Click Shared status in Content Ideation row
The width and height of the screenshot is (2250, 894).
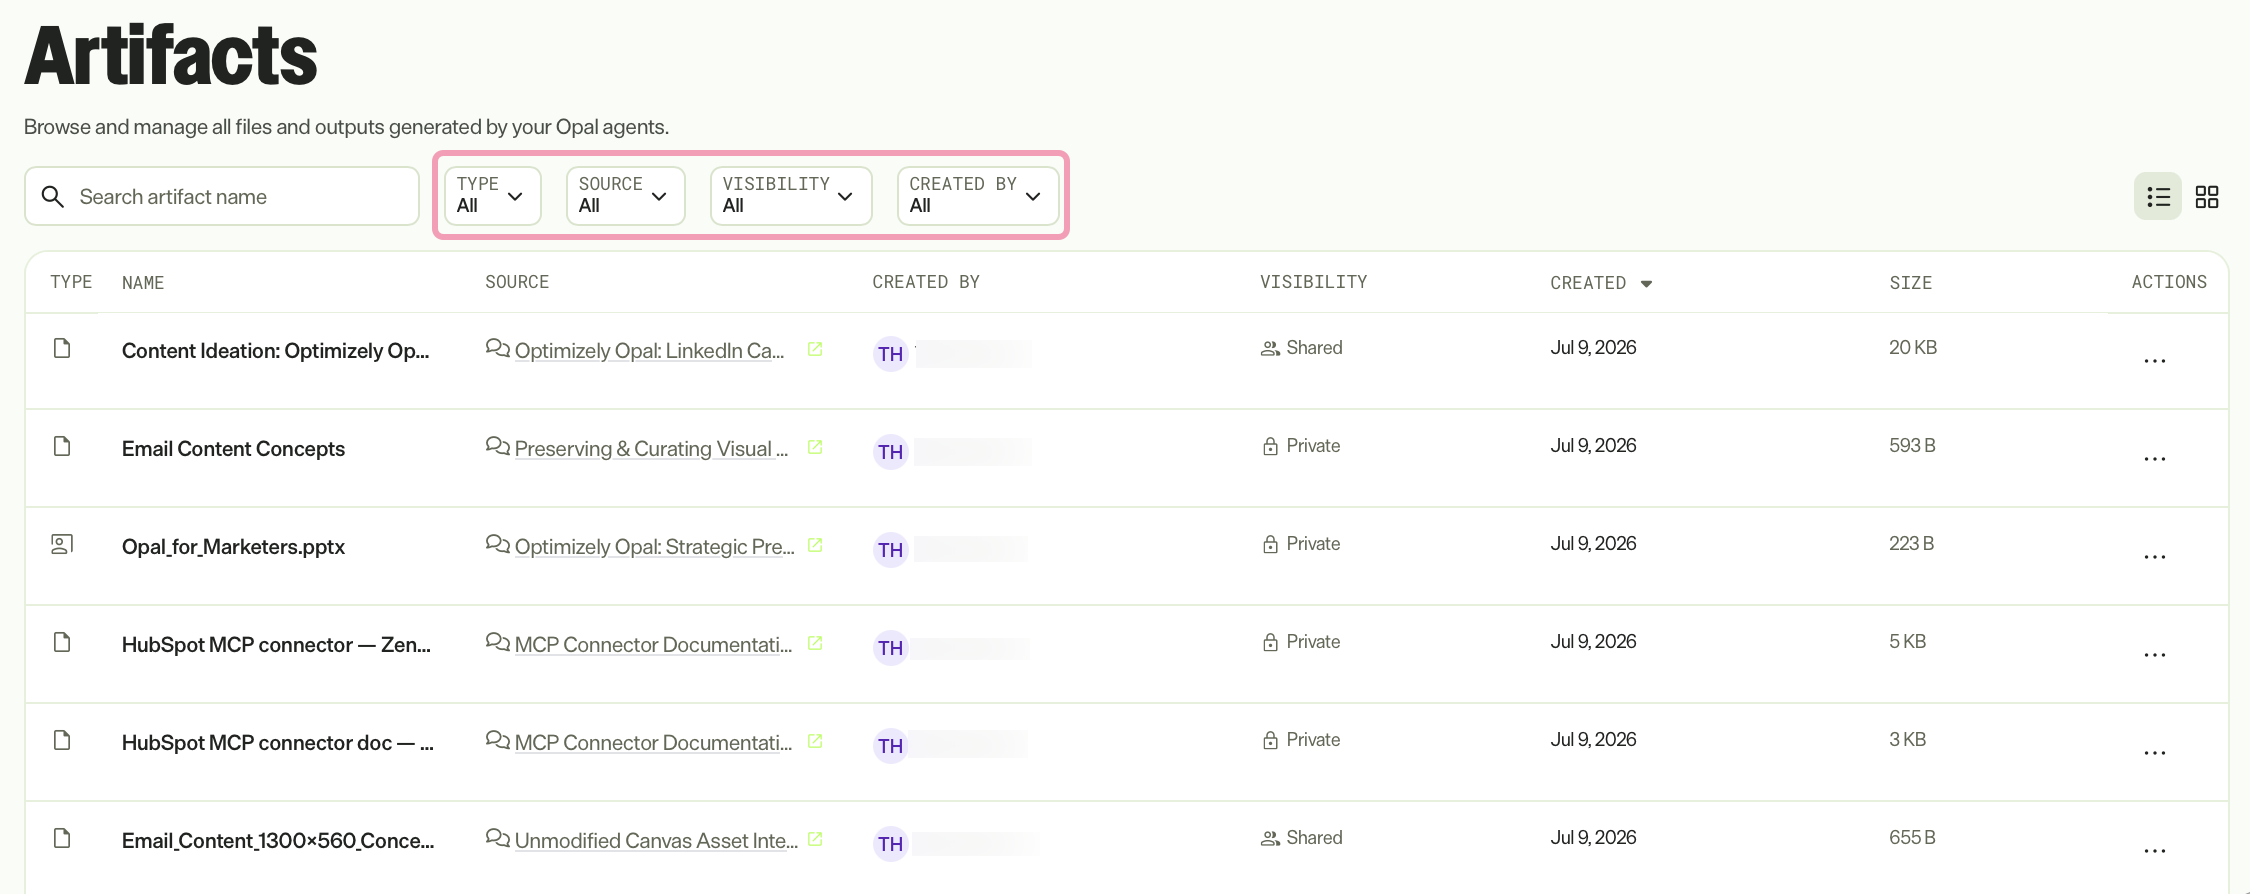tap(1301, 348)
